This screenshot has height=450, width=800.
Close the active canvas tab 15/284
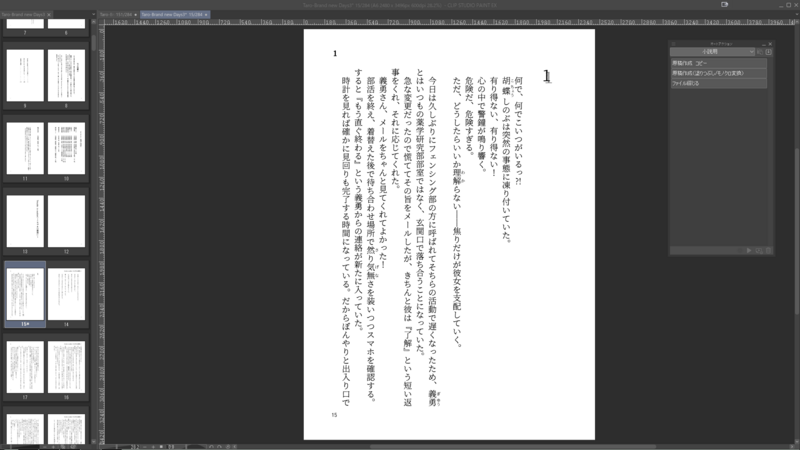206,15
